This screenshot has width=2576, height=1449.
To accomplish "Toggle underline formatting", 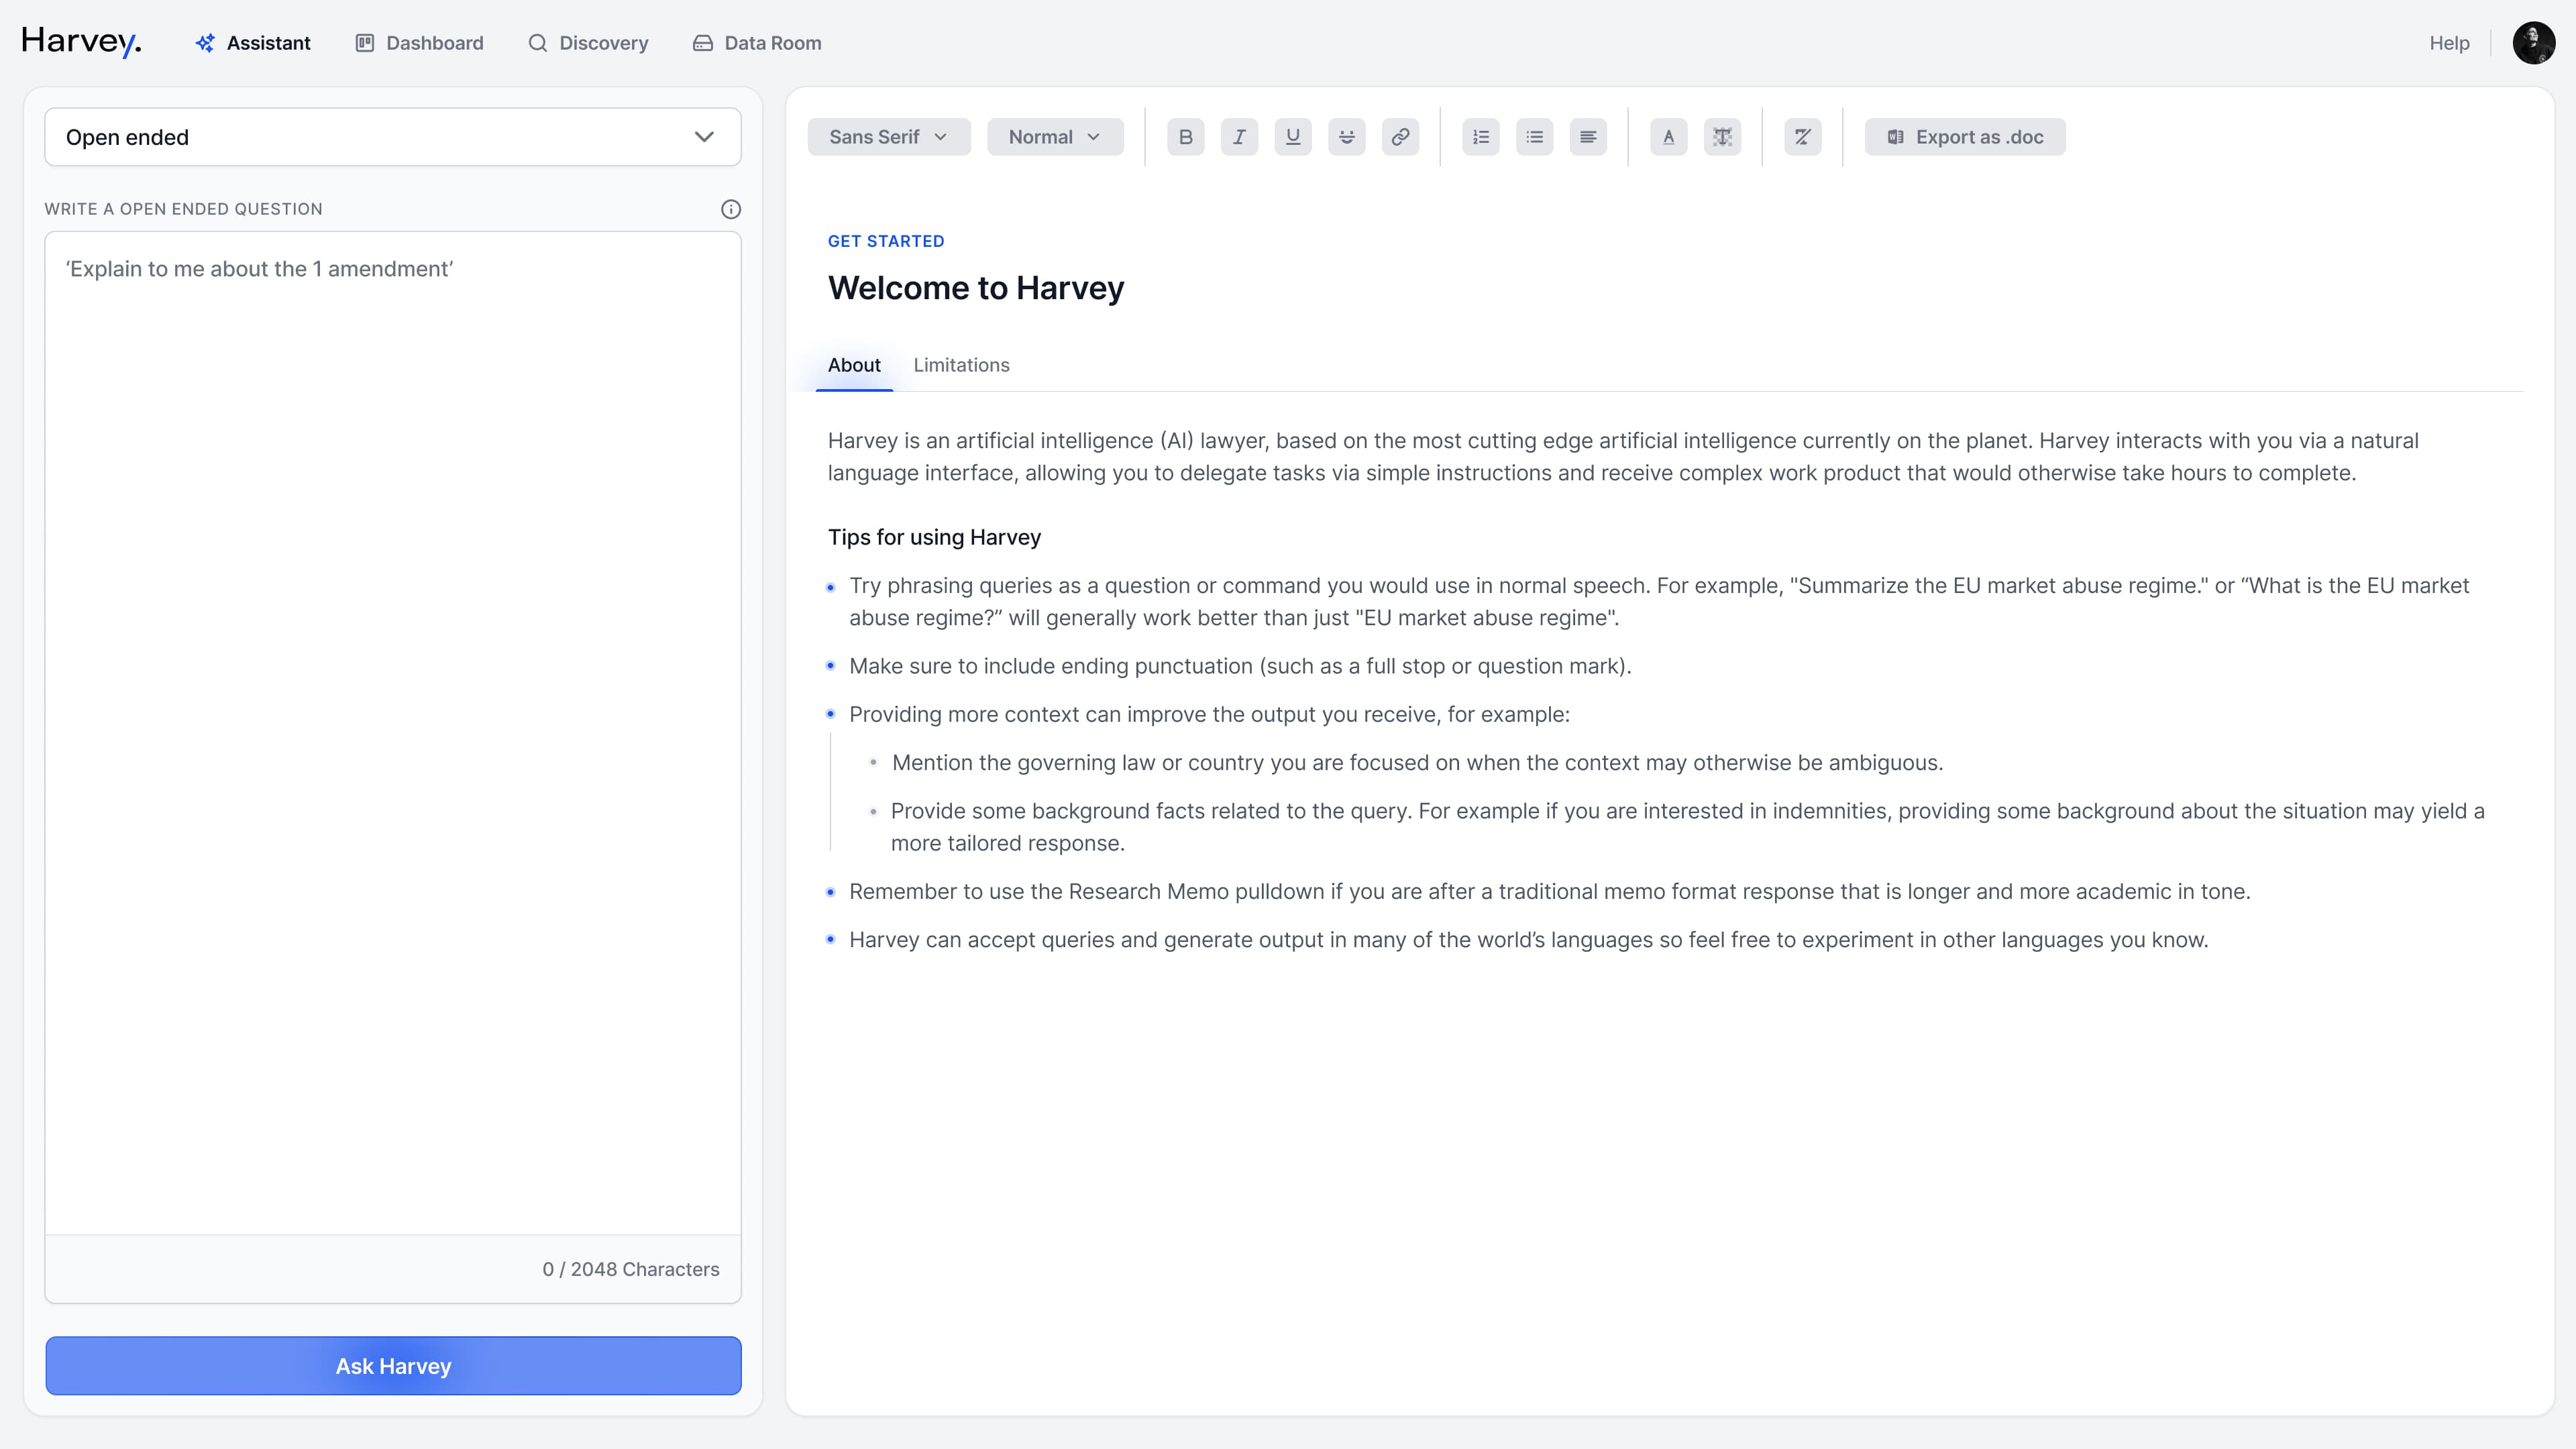I will [x=1293, y=137].
